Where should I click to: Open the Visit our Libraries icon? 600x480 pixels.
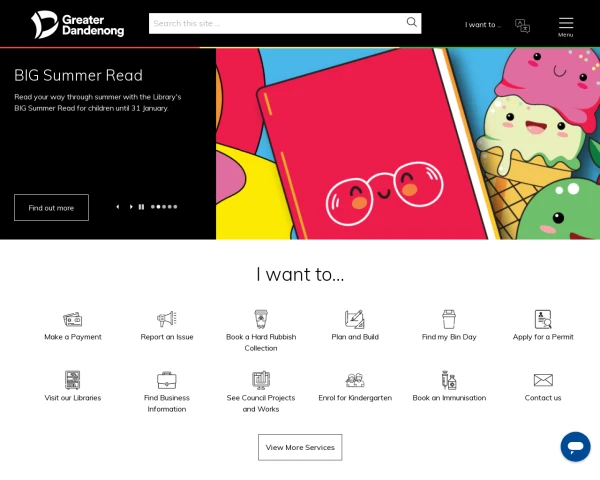[73, 380]
